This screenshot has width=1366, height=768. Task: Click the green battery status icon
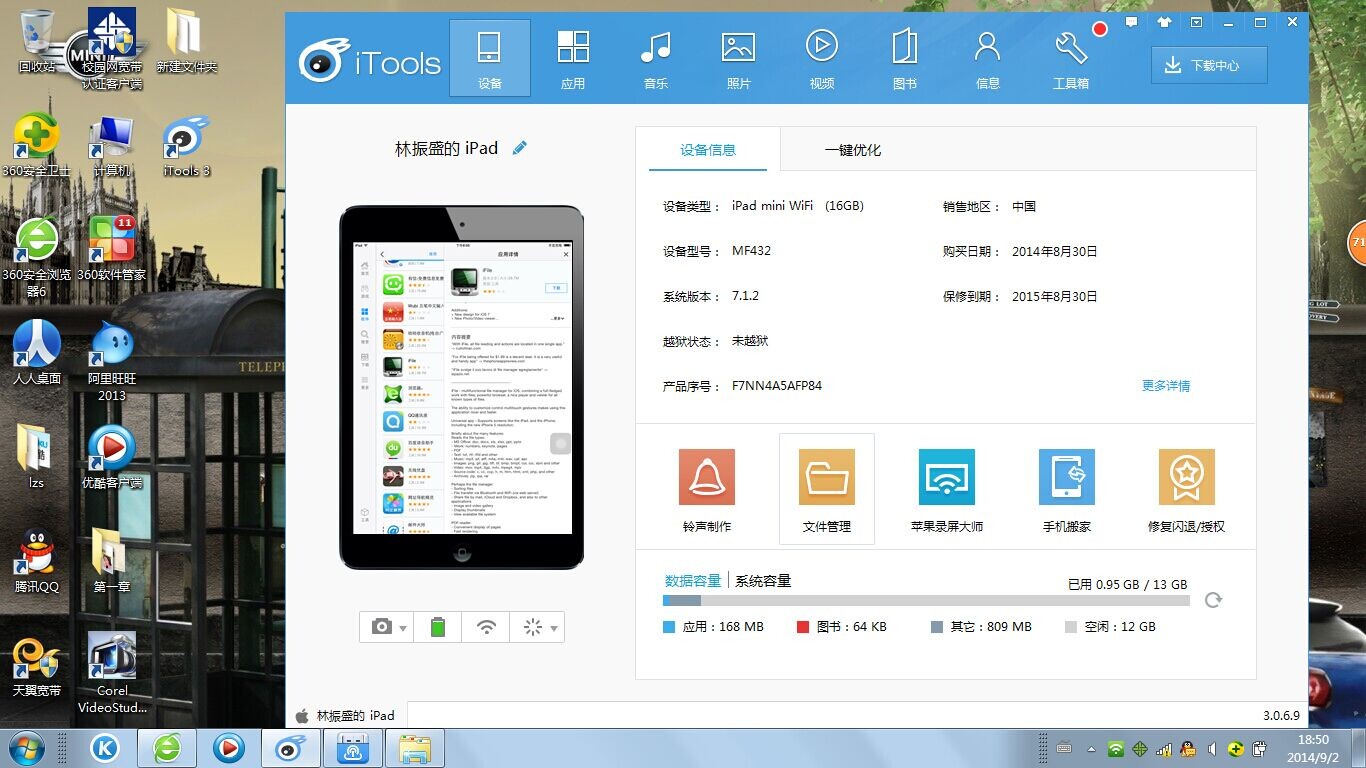(x=438, y=627)
